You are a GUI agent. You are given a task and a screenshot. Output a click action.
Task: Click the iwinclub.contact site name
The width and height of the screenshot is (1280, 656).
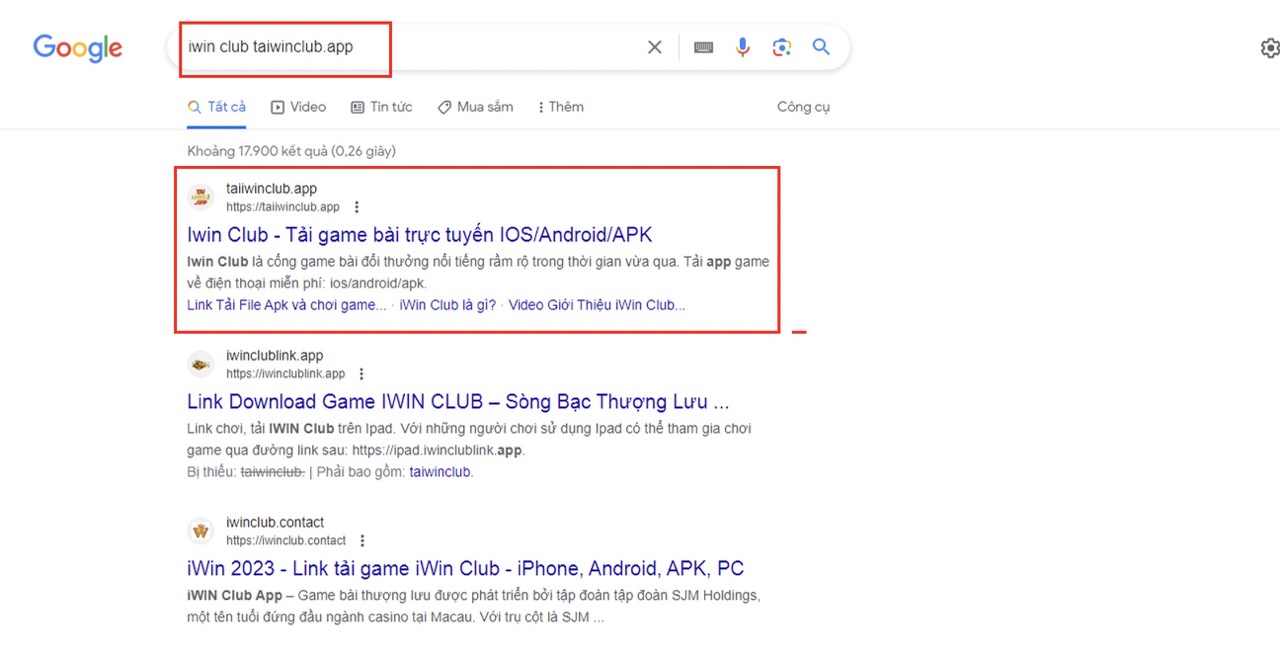pos(275,523)
